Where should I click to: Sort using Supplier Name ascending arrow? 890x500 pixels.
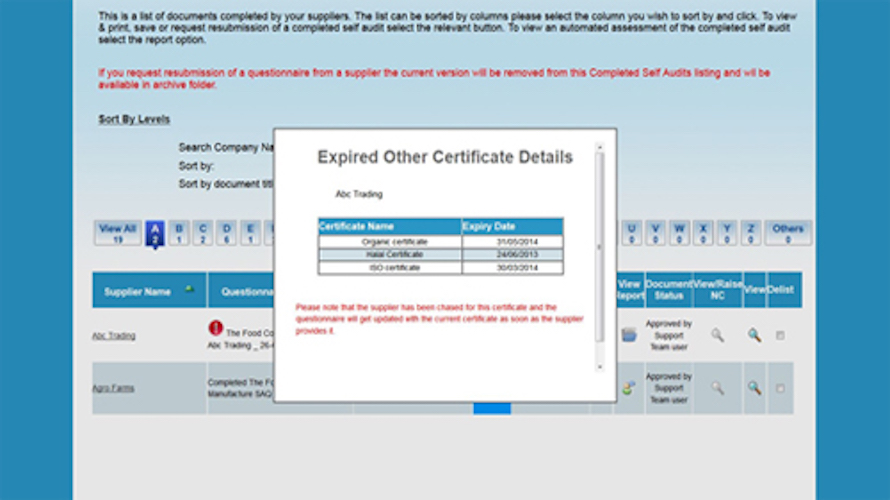[x=189, y=289]
